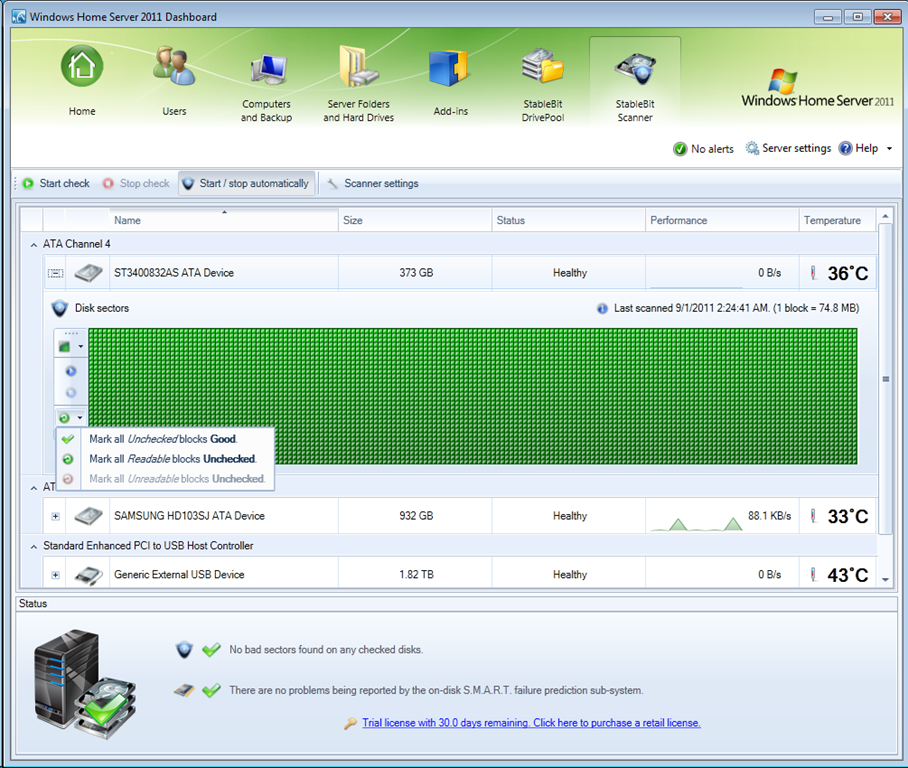The height and width of the screenshot is (768, 908).
Task: Click the green checkmark beside S.M.A.R.T. message
Action: 211,690
